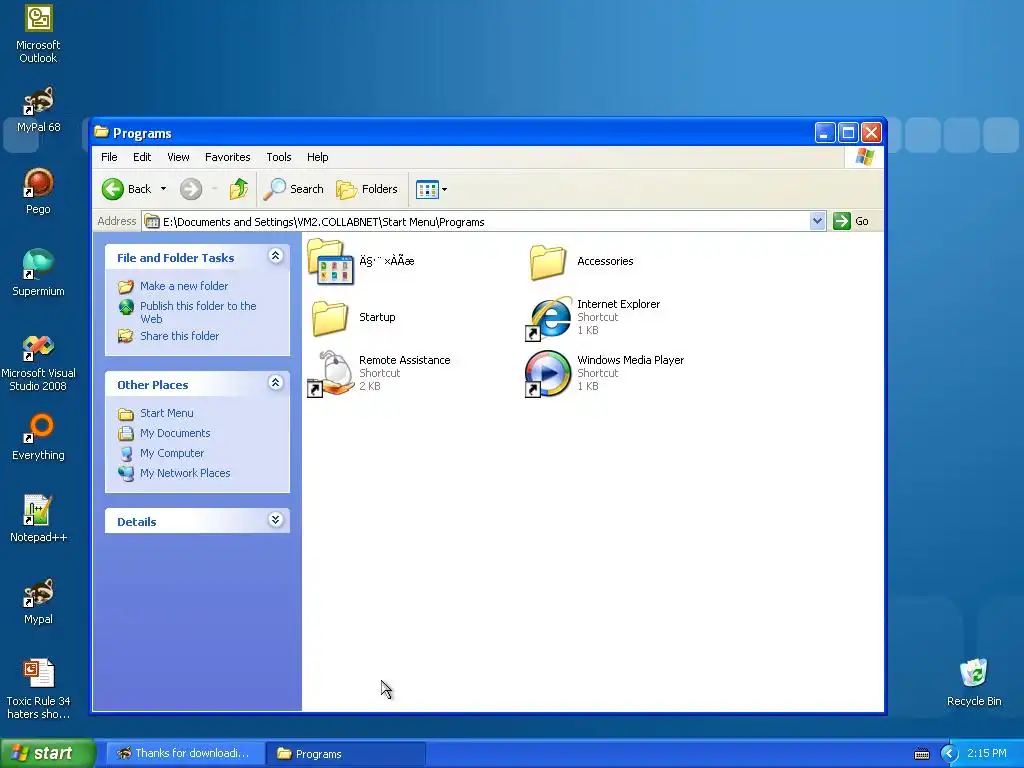Open the Views dropdown button
The width and height of the screenshot is (1024, 768).
(x=432, y=189)
